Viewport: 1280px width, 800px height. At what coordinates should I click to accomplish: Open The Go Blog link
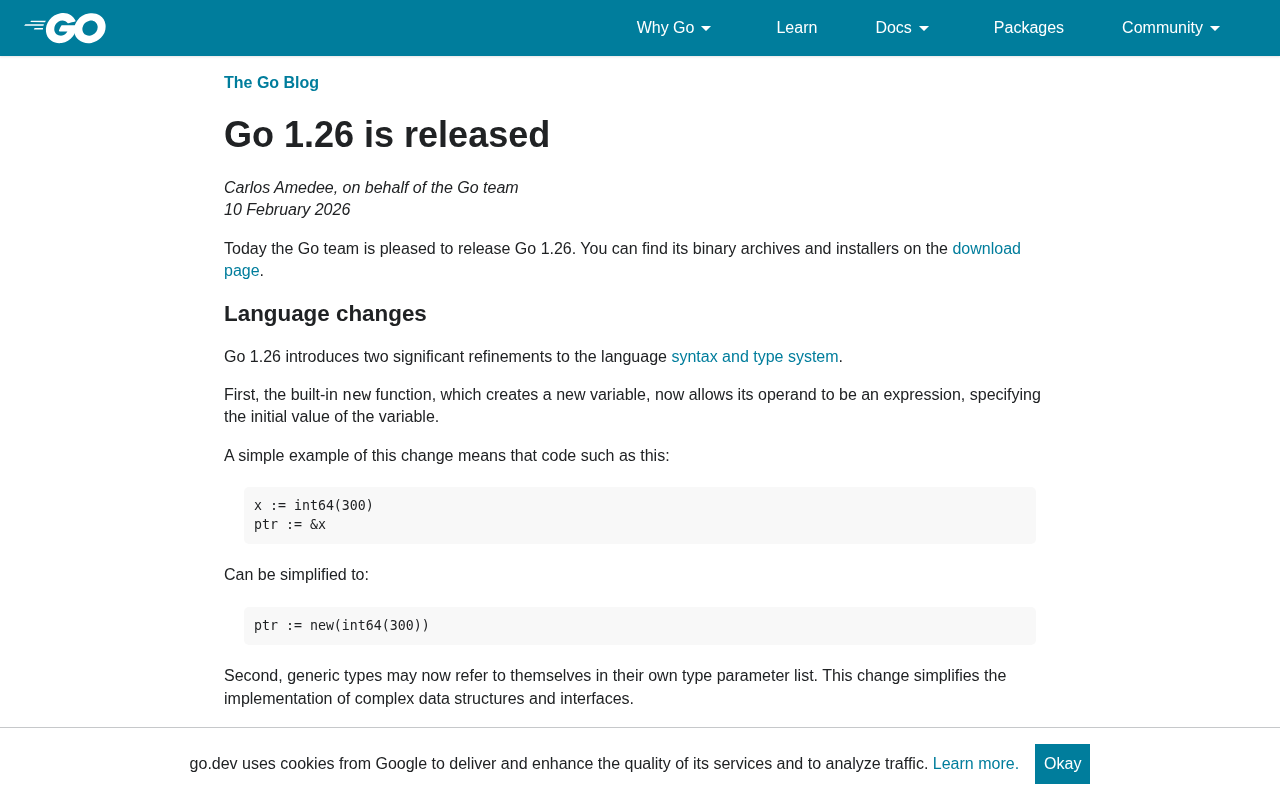click(x=271, y=83)
